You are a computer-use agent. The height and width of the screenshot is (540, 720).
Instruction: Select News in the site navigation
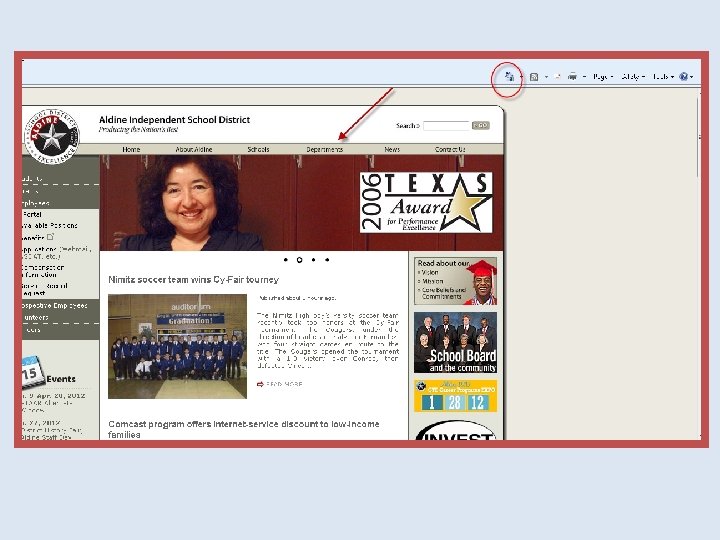click(392, 149)
